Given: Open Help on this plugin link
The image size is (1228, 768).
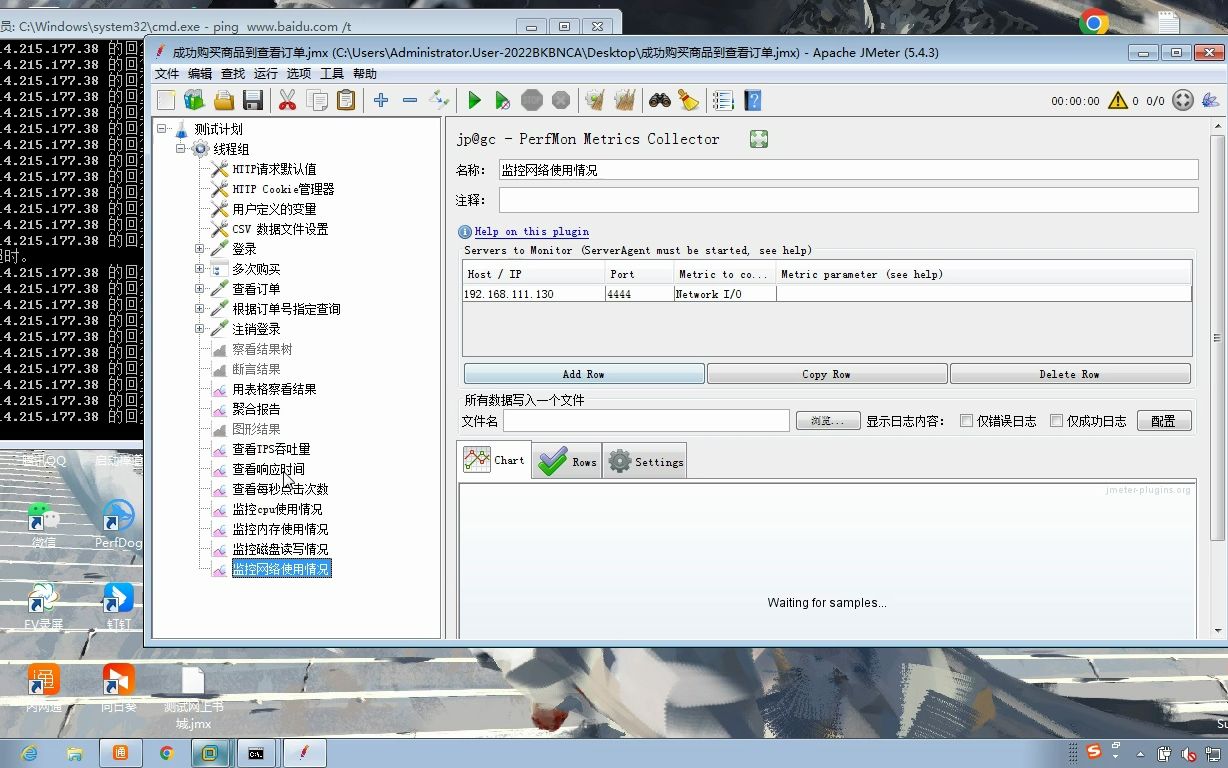Looking at the screenshot, I should click(x=532, y=231).
